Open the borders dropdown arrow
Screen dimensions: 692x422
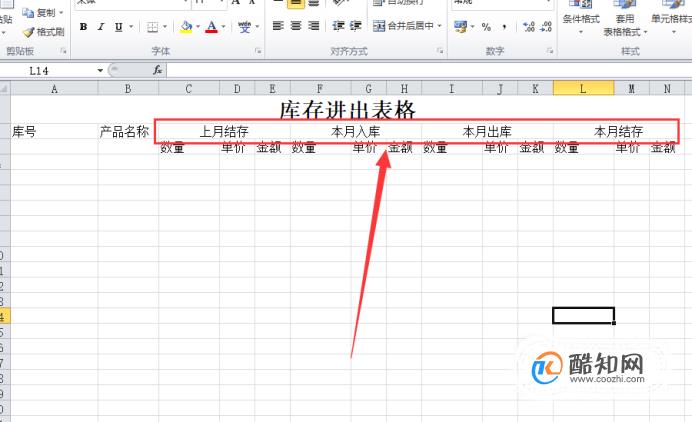[x=165, y=27]
